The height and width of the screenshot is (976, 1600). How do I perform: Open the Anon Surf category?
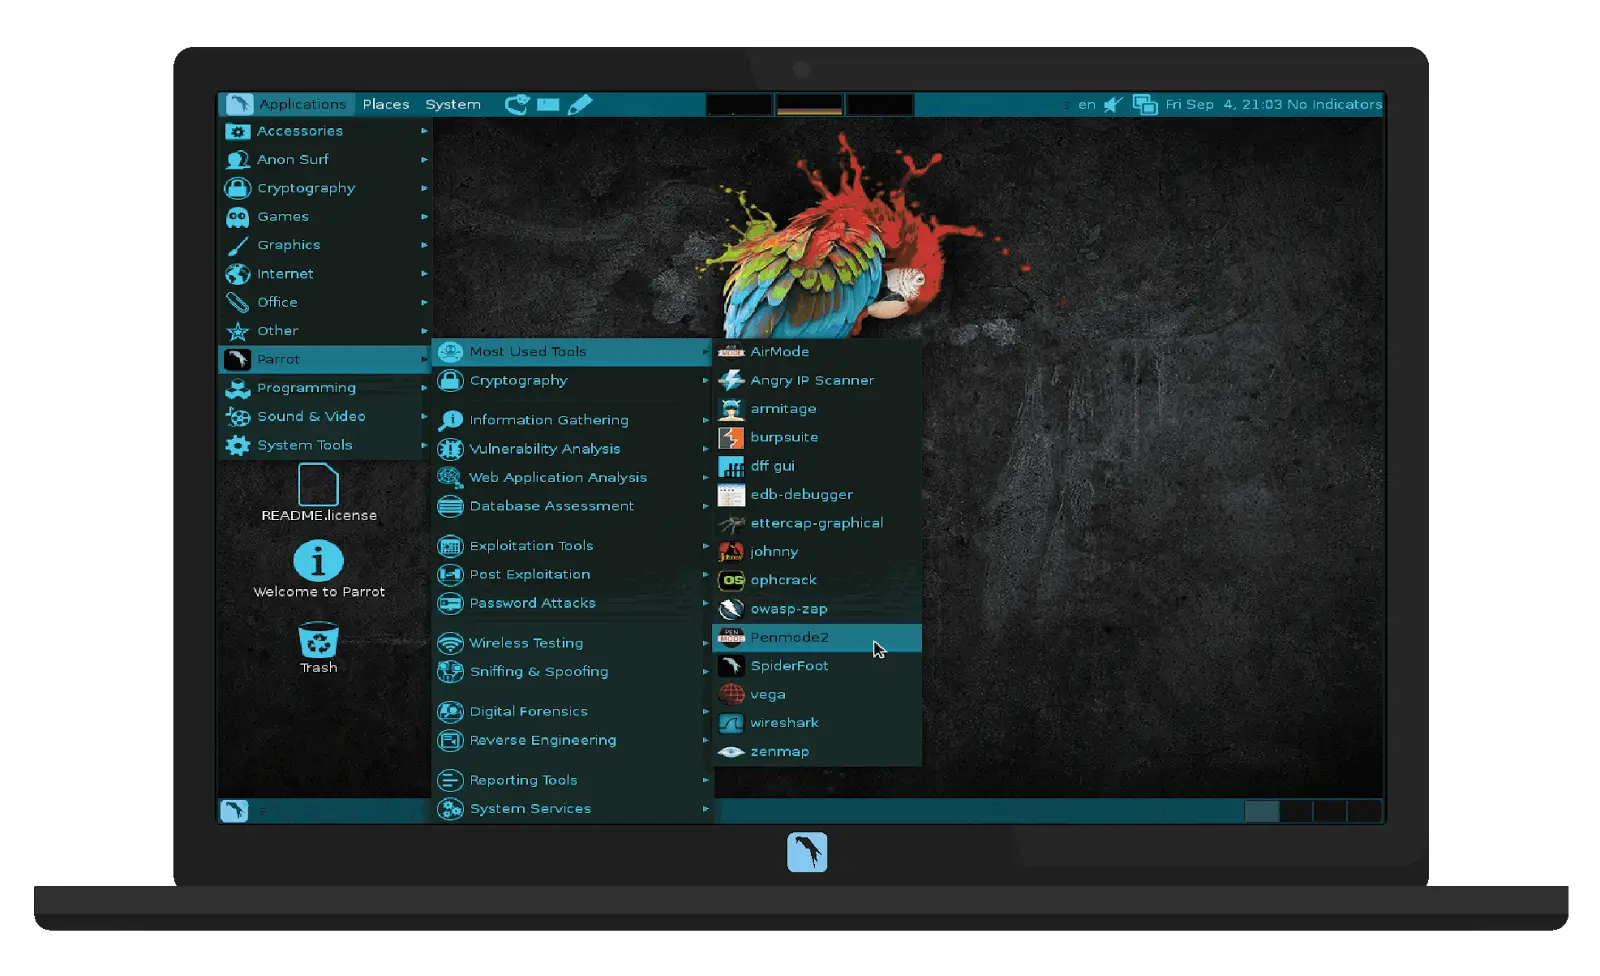pyautogui.click(x=325, y=159)
